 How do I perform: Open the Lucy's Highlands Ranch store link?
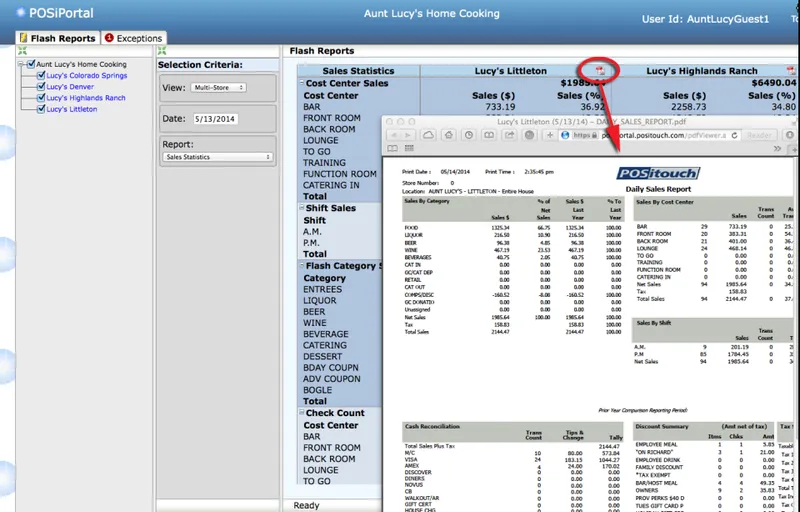[86, 98]
